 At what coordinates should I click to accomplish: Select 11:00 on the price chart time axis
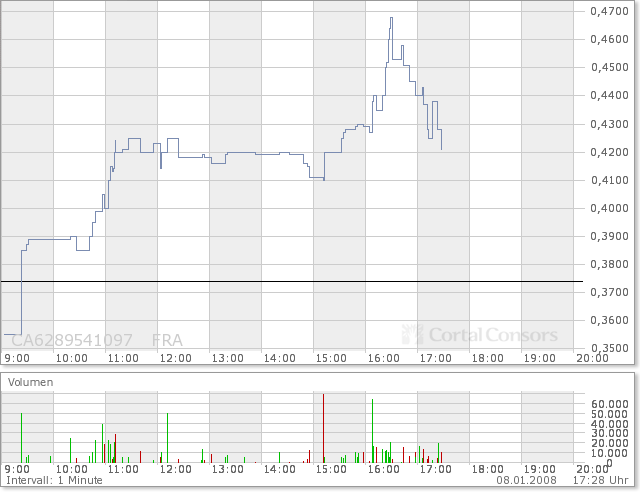[123, 358]
